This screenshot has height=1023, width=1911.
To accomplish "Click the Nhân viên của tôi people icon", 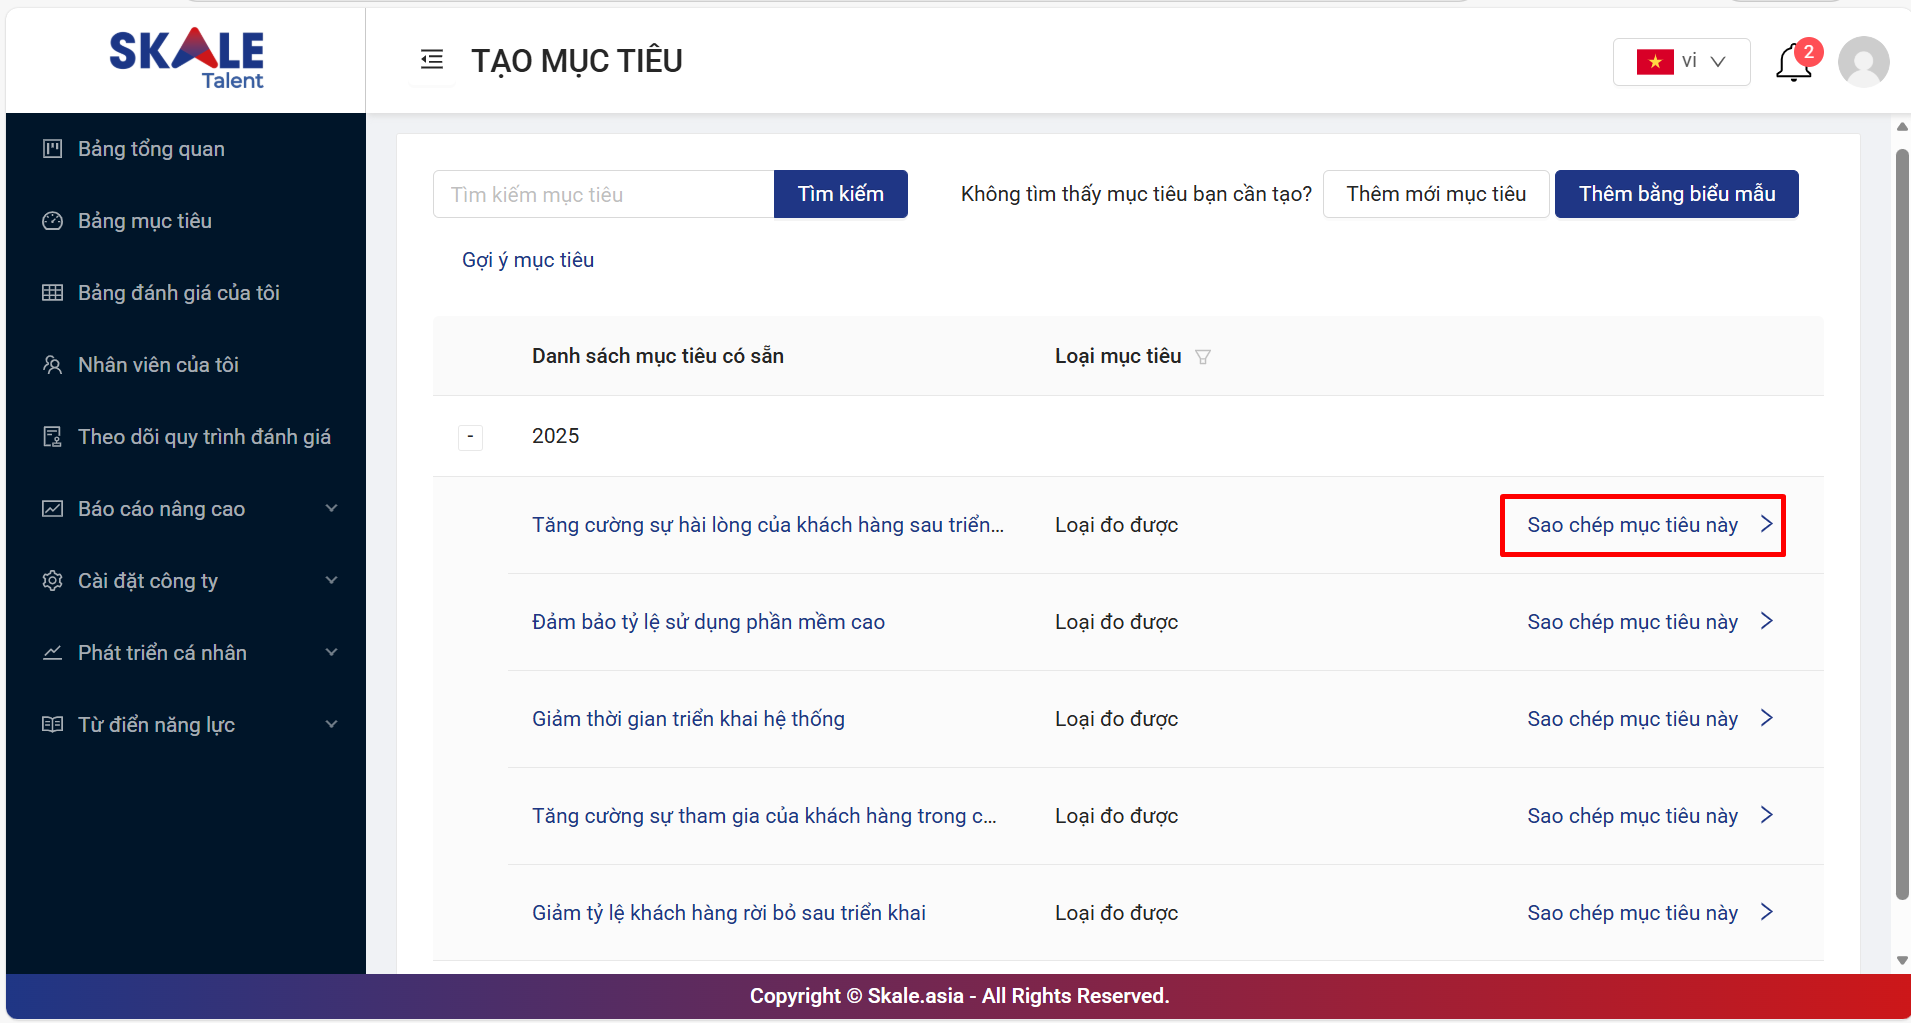I will pyautogui.click(x=53, y=365).
